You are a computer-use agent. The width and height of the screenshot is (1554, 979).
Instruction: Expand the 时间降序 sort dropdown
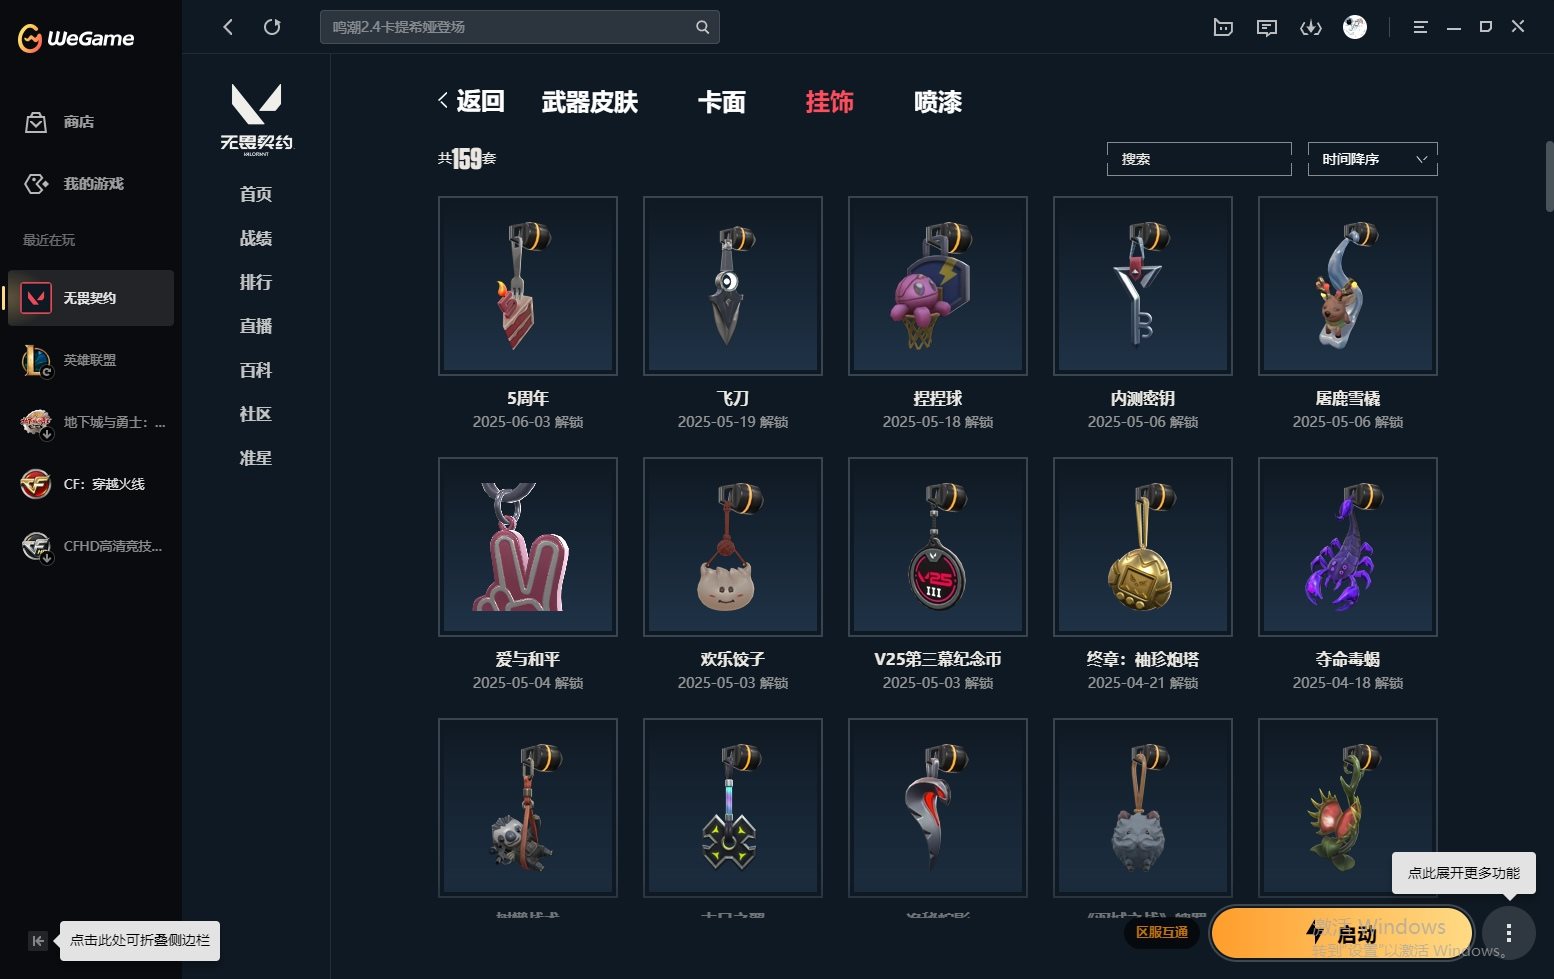pos(1372,159)
